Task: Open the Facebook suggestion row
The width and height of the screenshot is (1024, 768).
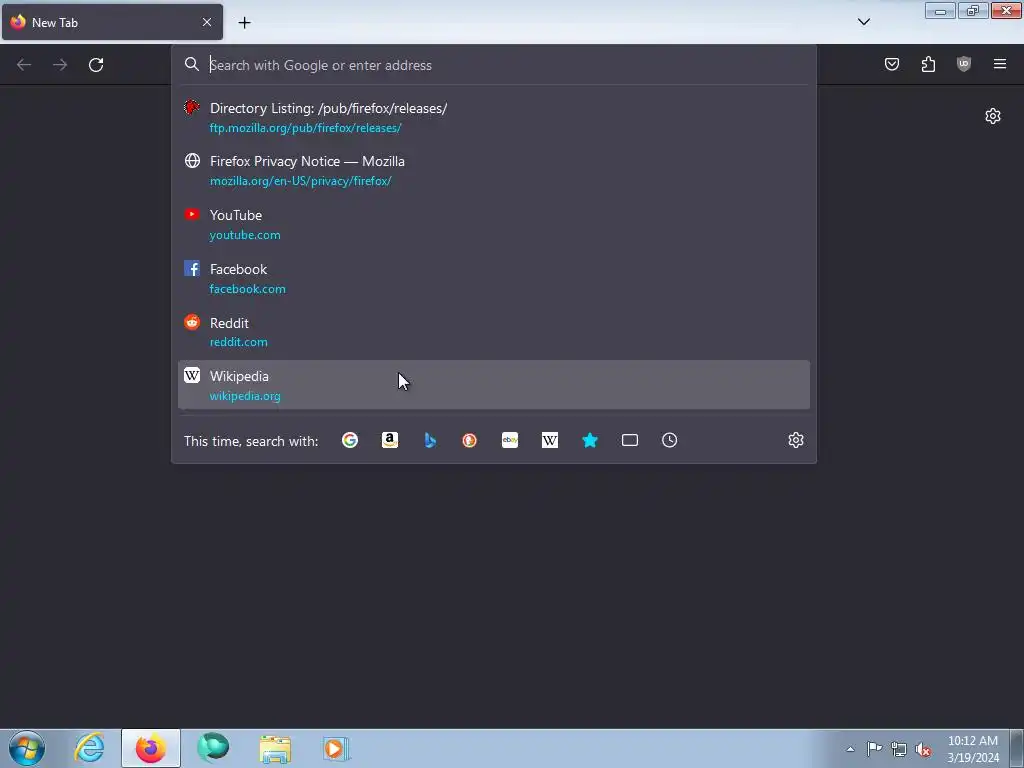Action: click(x=494, y=278)
